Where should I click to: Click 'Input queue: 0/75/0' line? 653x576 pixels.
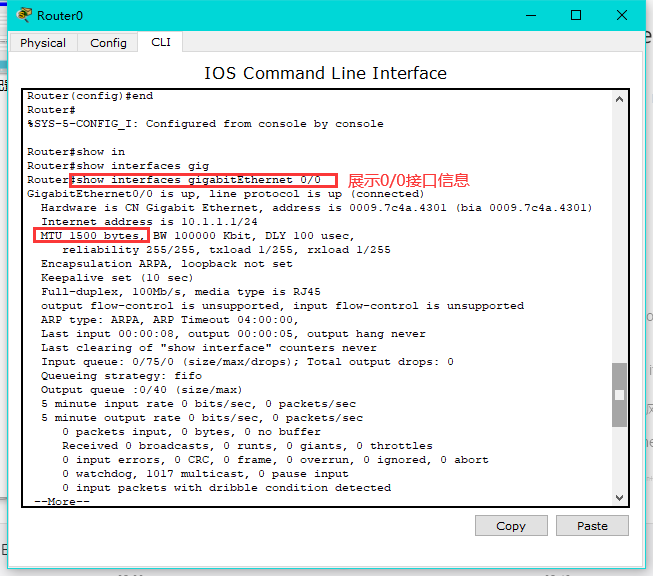point(247,362)
